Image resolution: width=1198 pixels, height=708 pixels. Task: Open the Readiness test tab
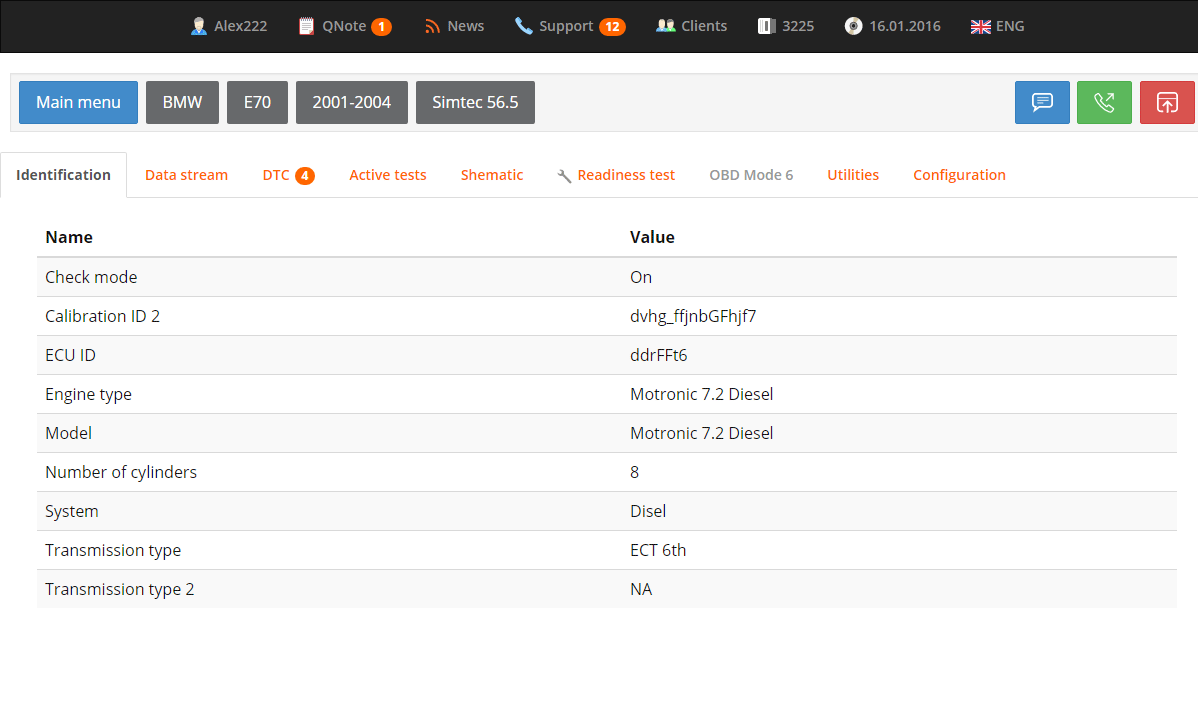616,175
